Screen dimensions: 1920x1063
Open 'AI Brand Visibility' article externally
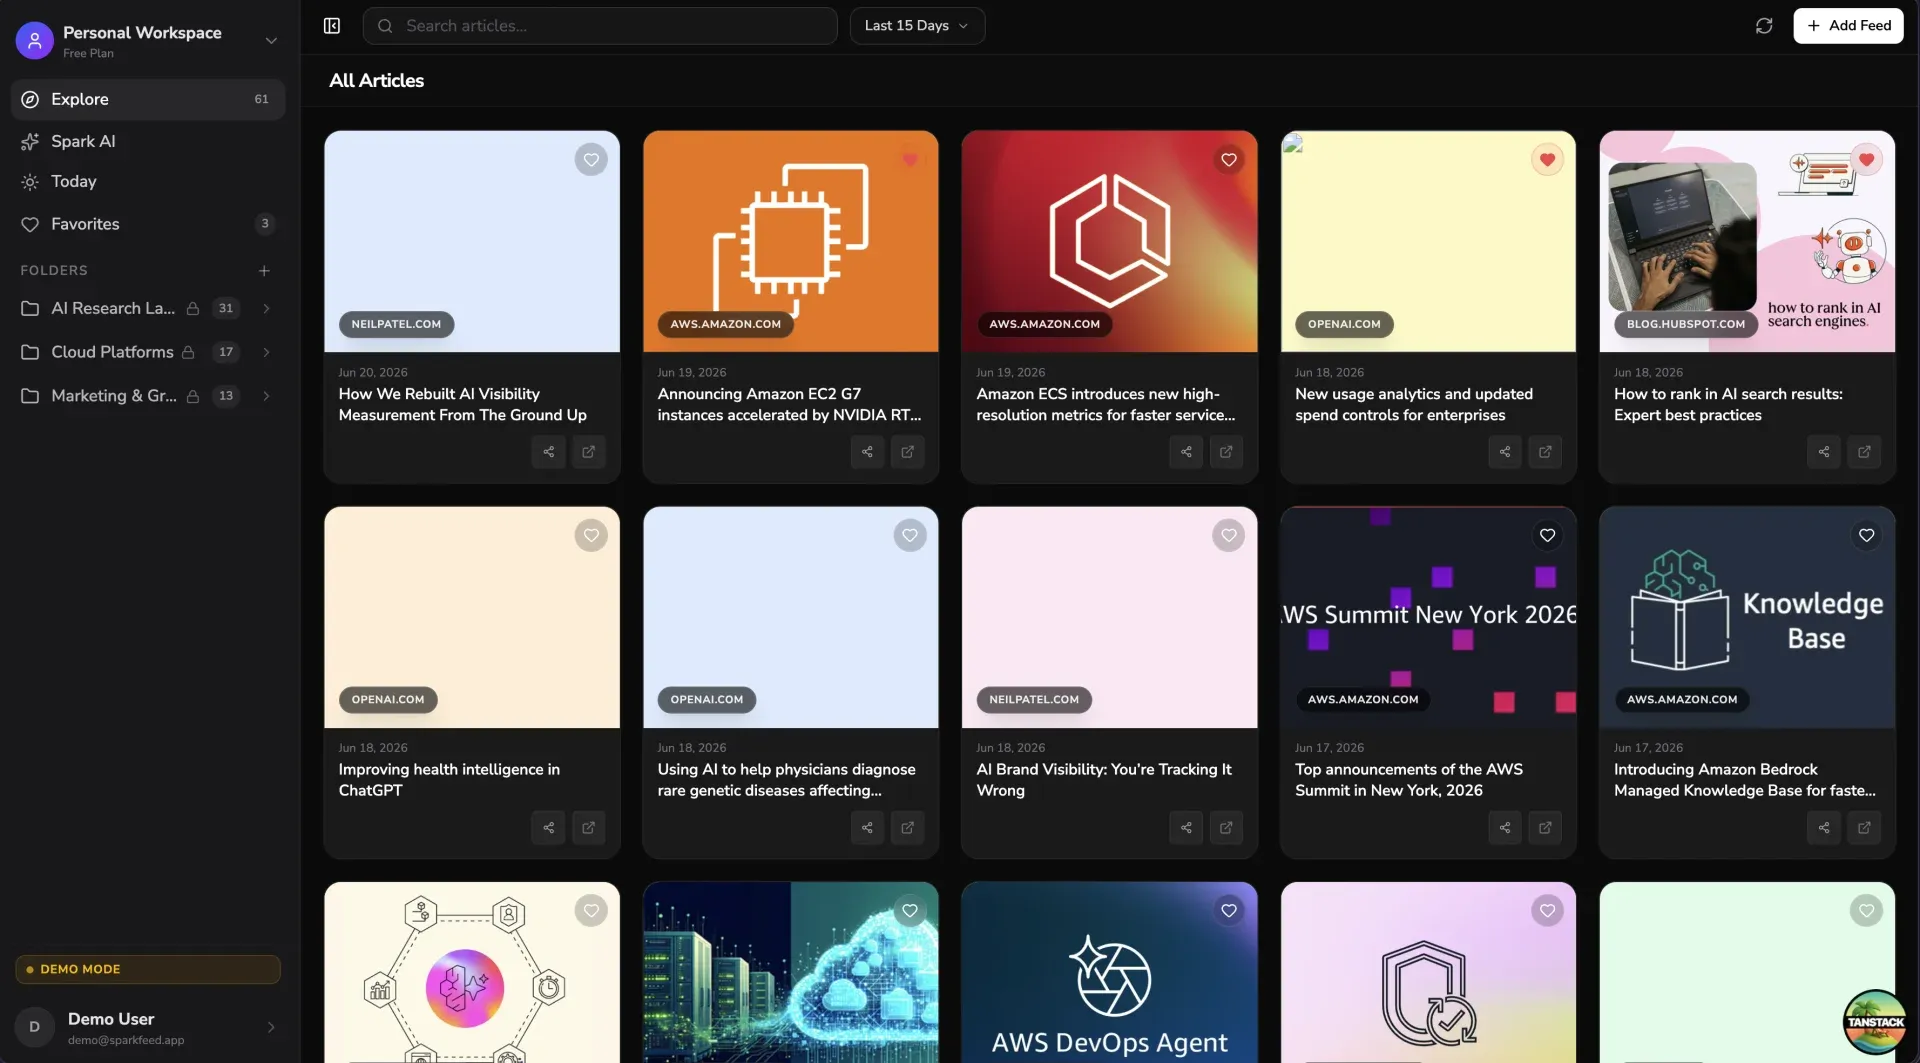click(x=1226, y=828)
